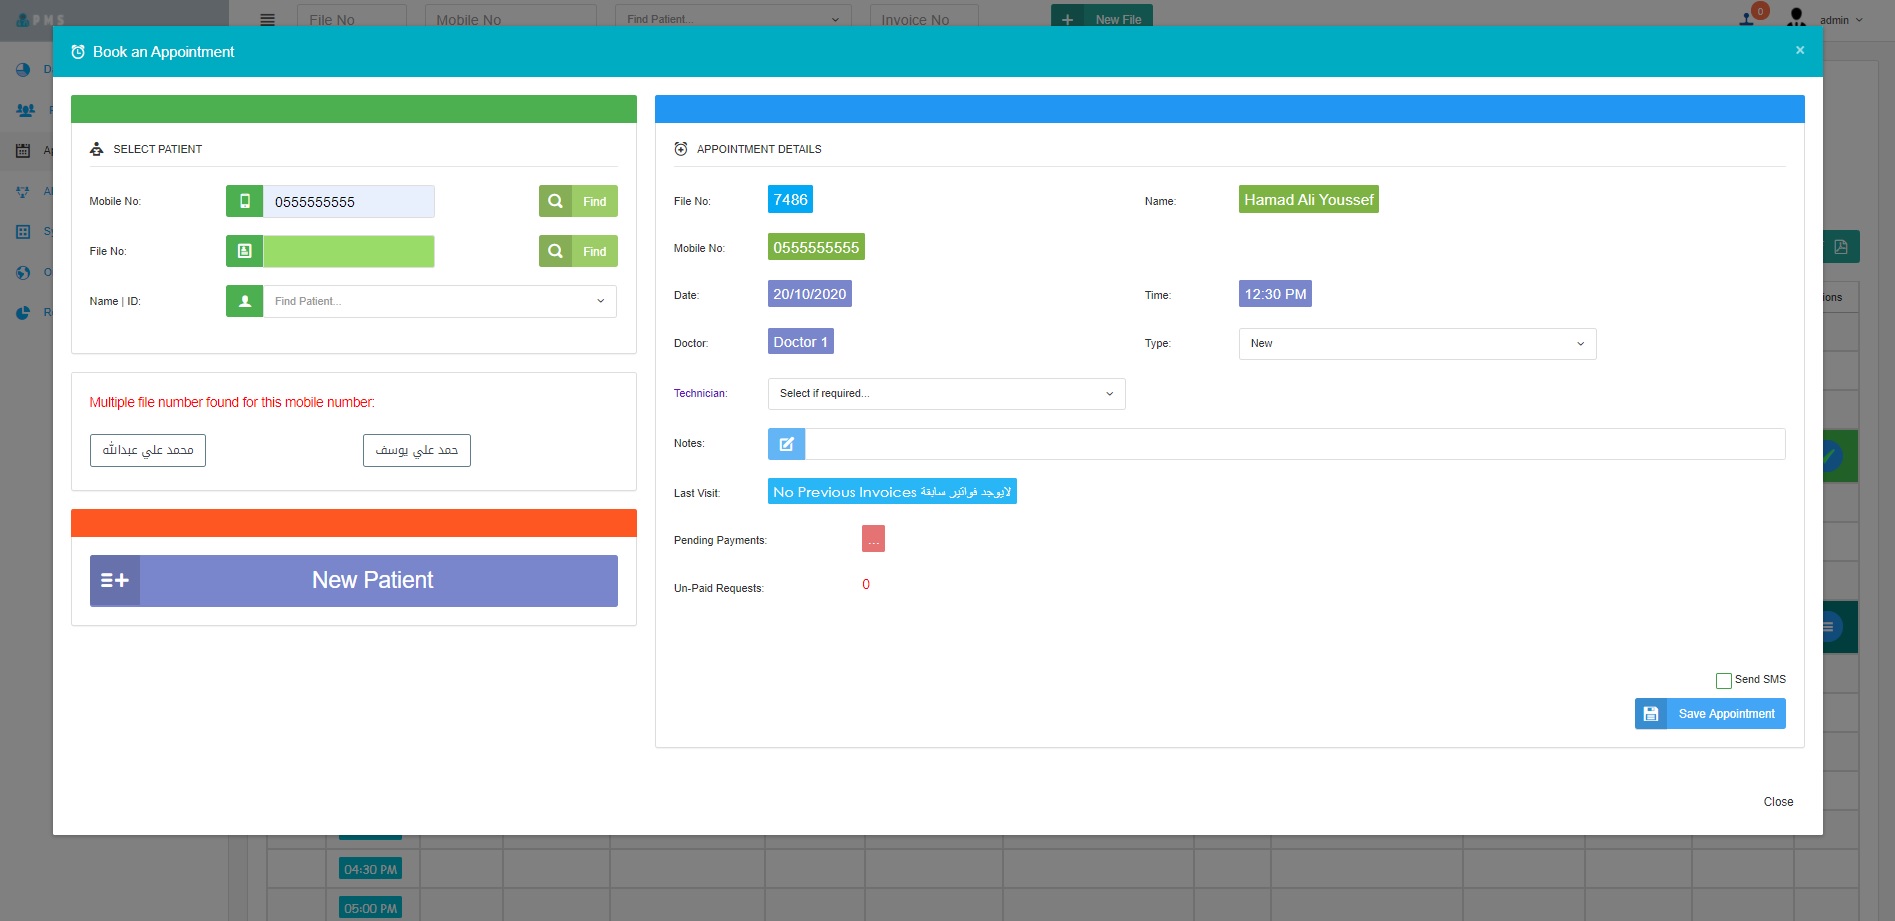Open the Name | ID Find Patient dropdown
Image resolution: width=1895 pixels, height=921 pixels.
coord(440,301)
